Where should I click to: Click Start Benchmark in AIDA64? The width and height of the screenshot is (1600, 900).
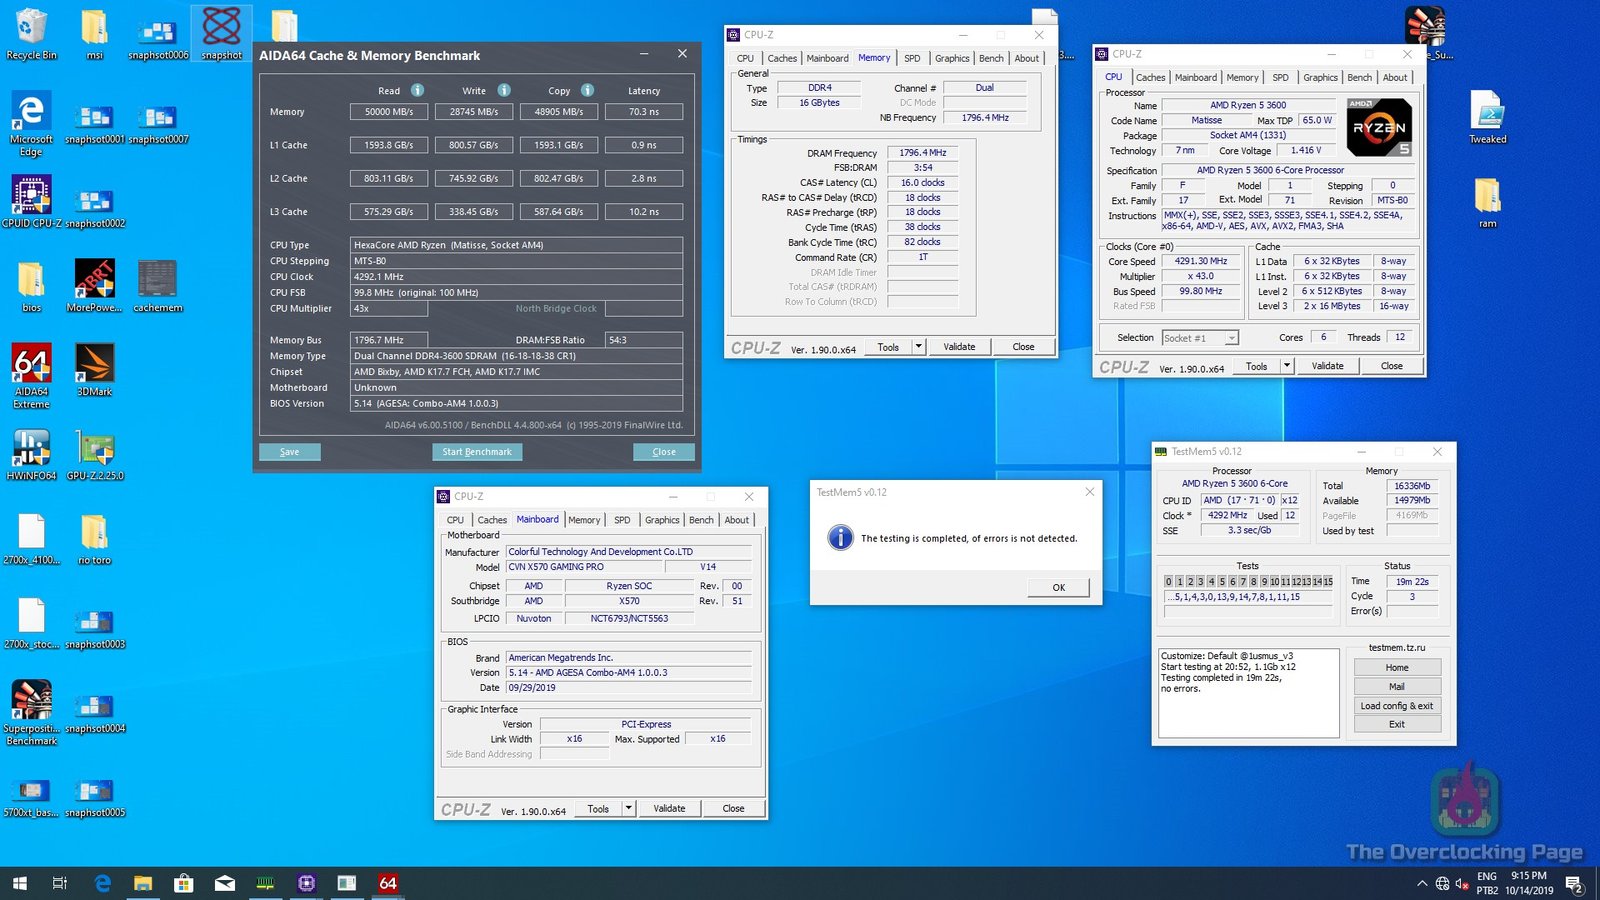pos(477,451)
